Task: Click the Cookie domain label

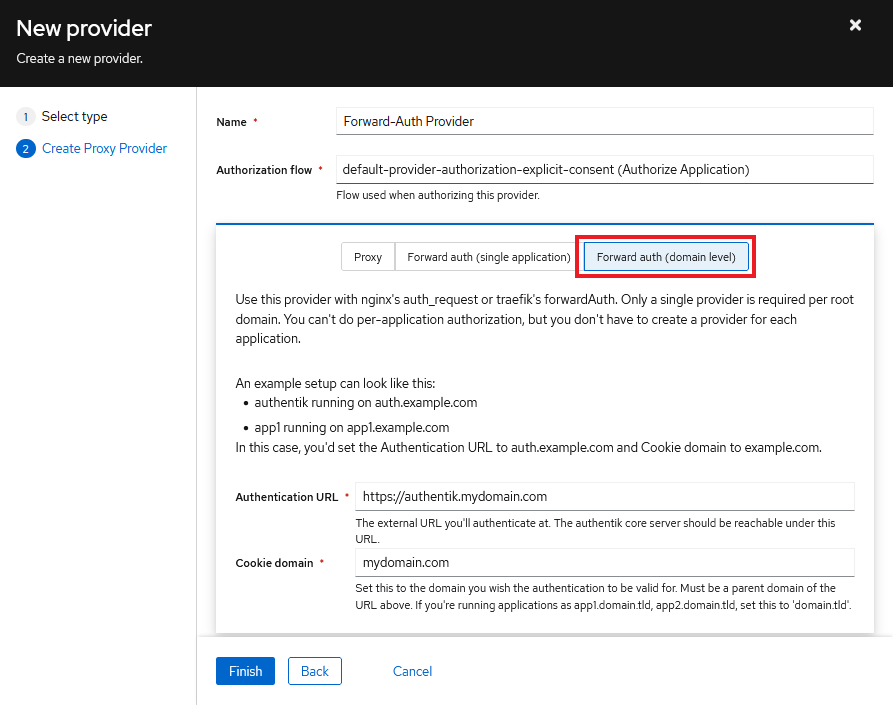Action: 274,563
